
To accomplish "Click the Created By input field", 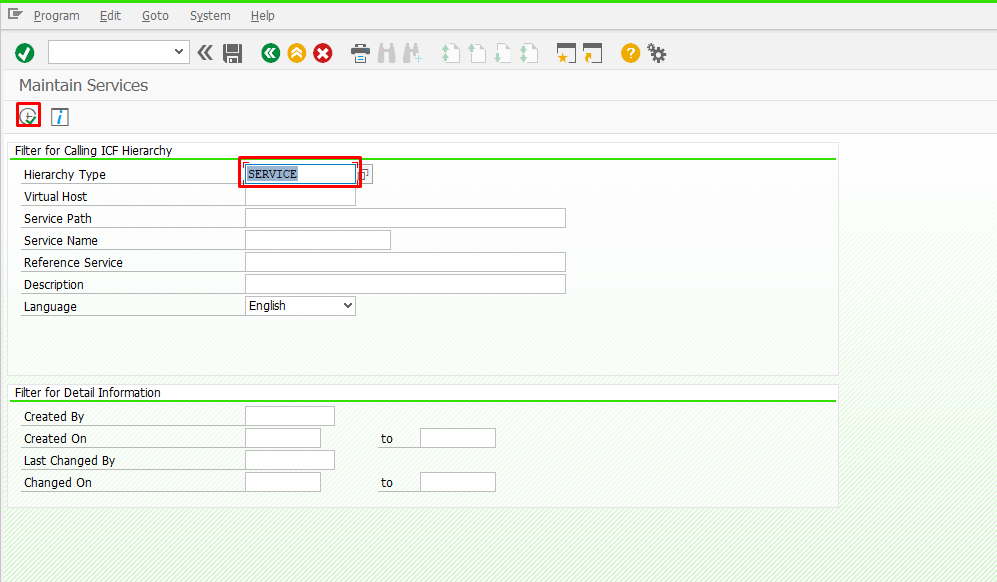I will coord(289,415).
